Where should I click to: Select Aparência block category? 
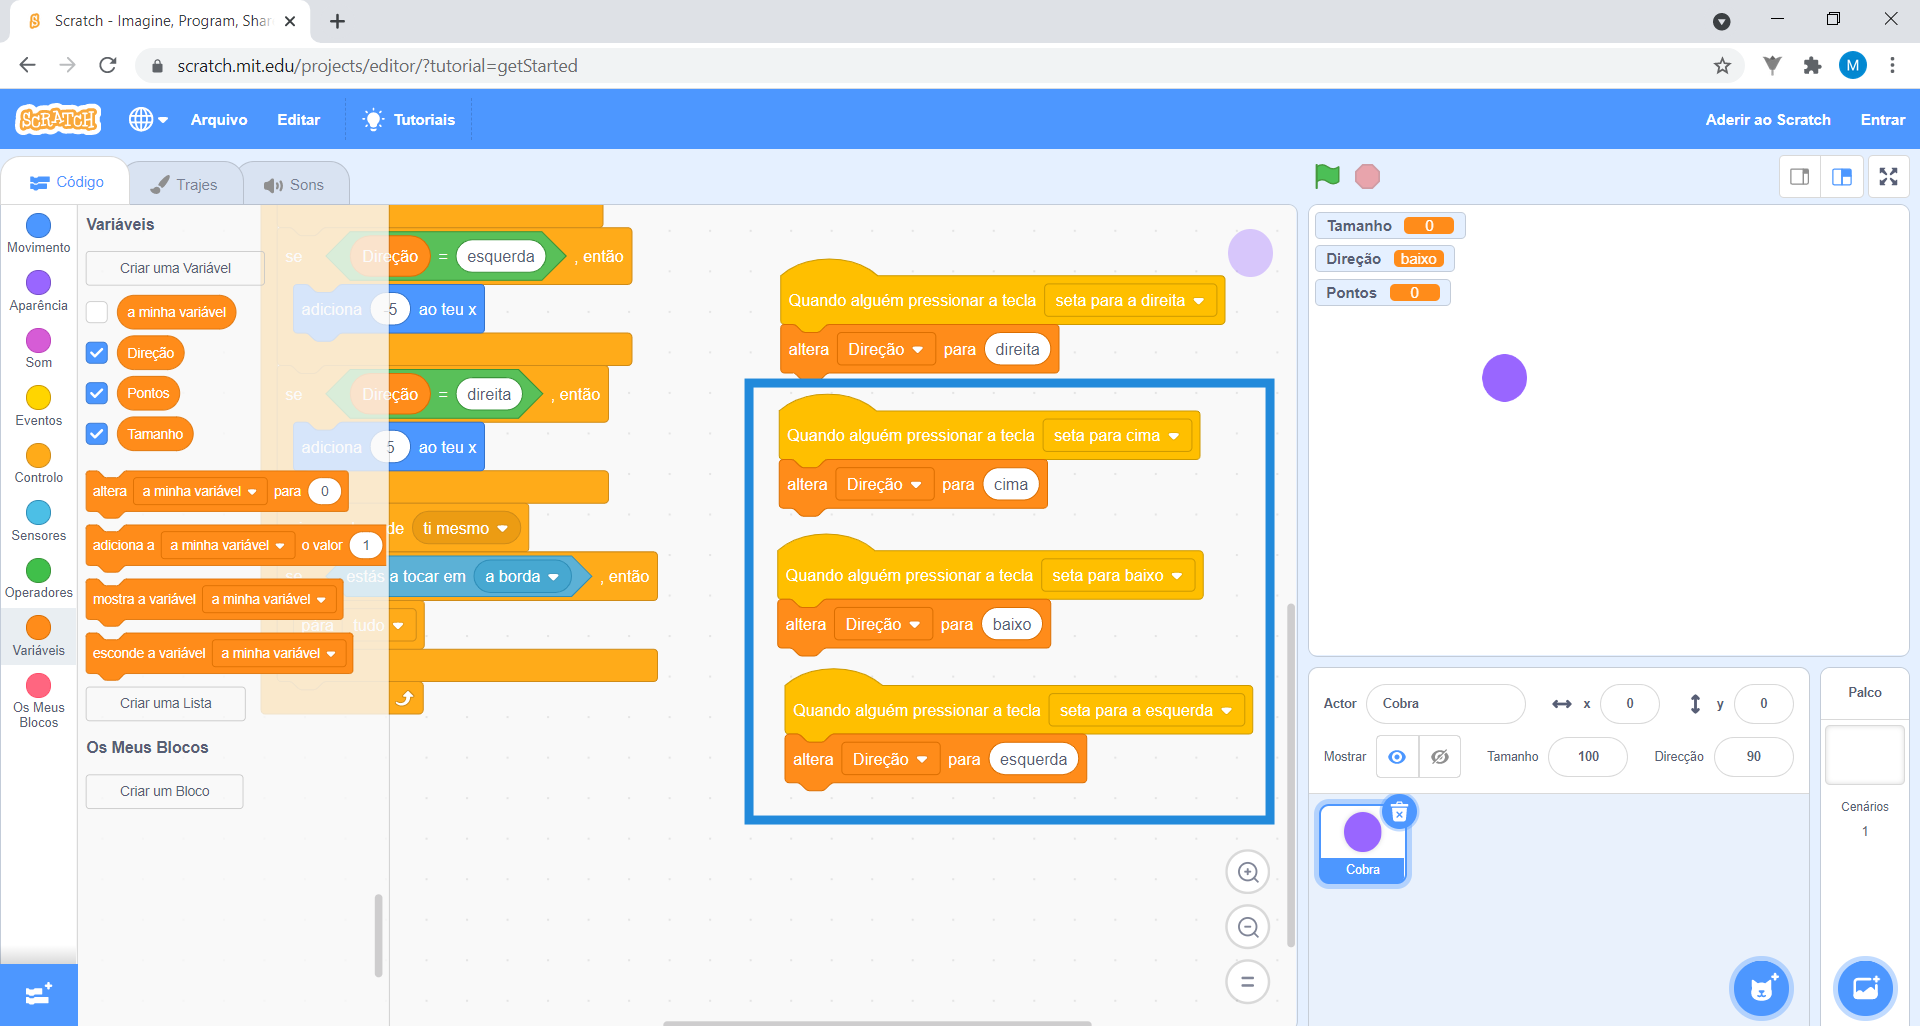pos(39,292)
